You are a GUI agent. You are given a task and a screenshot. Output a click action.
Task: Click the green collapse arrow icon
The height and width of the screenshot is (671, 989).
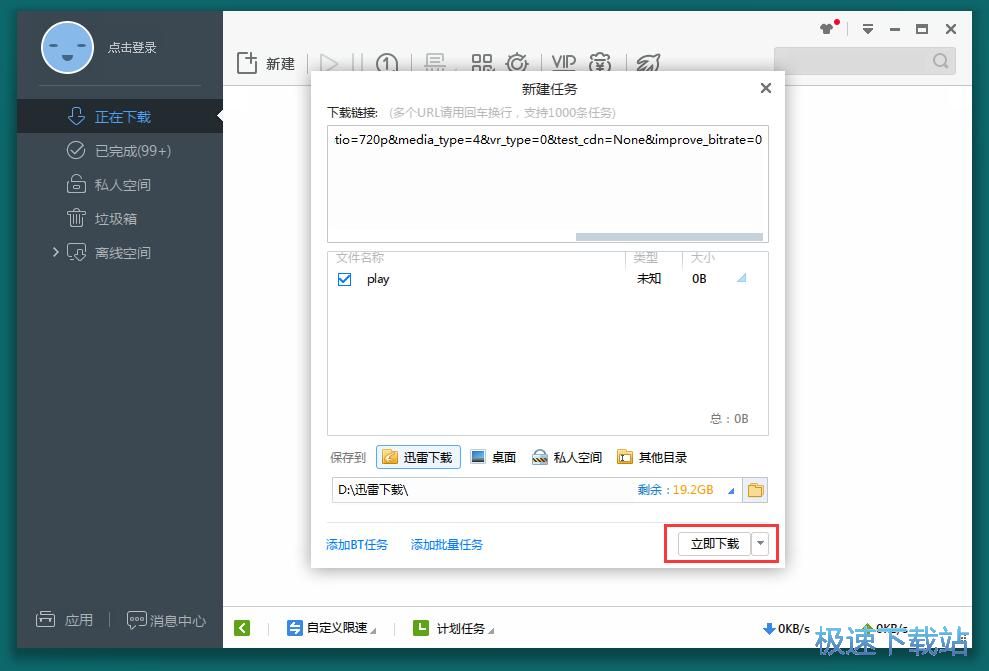pos(242,628)
